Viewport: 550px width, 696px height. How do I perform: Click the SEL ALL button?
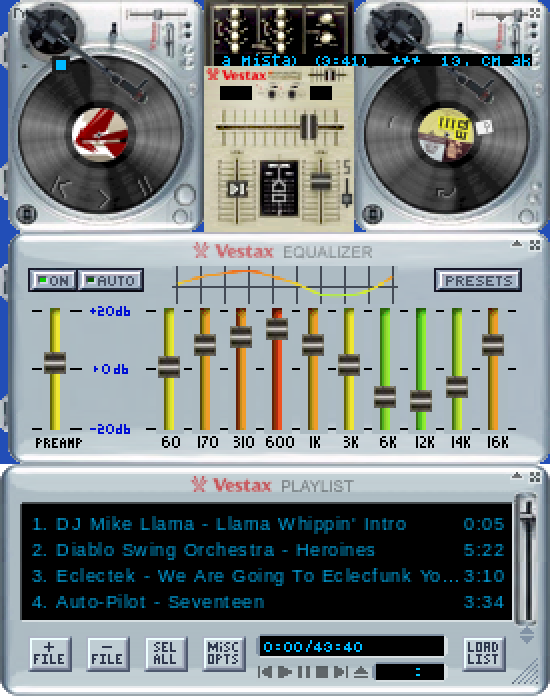tap(165, 653)
